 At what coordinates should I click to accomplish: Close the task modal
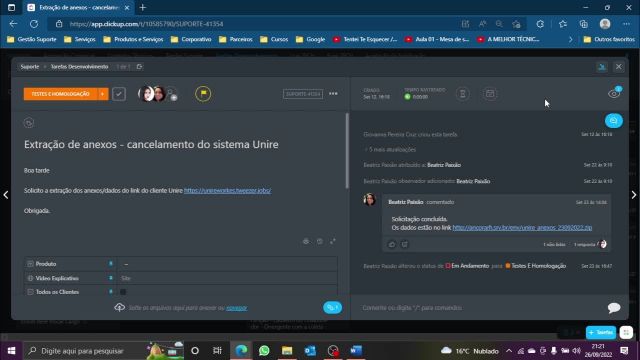pyautogui.click(x=619, y=67)
